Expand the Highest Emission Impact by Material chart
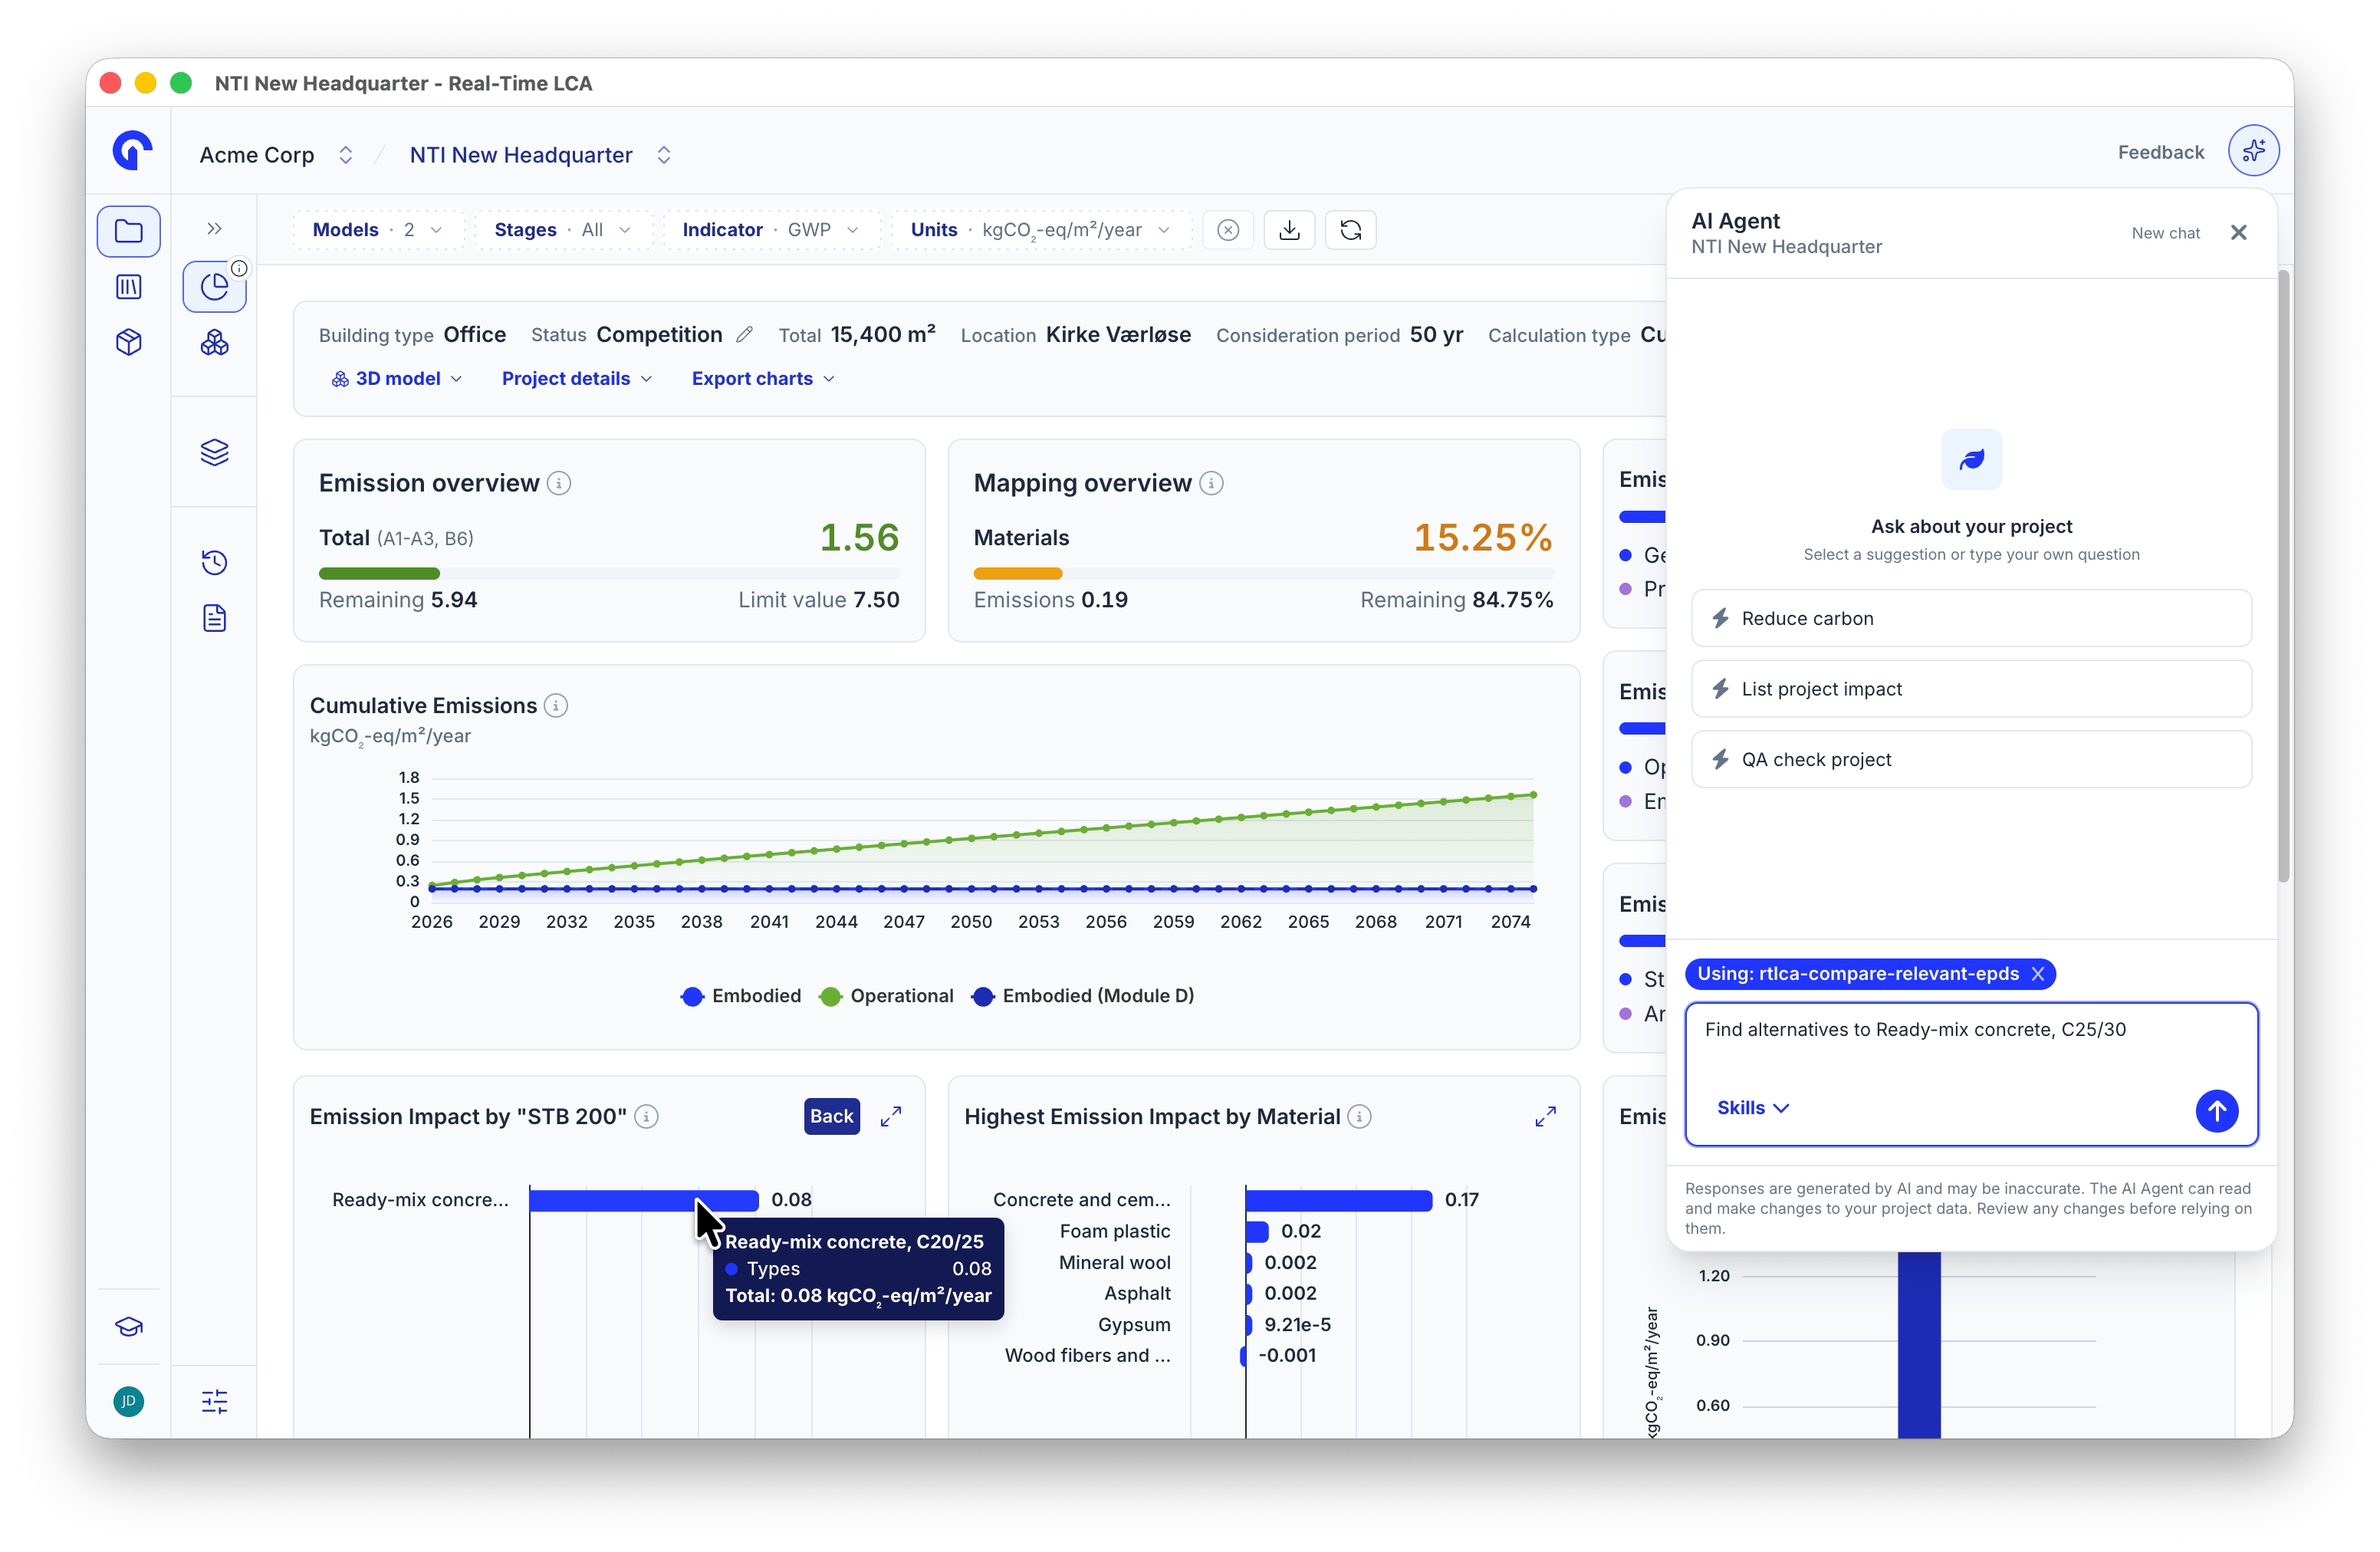The image size is (2380, 1552). tap(1545, 1116)
